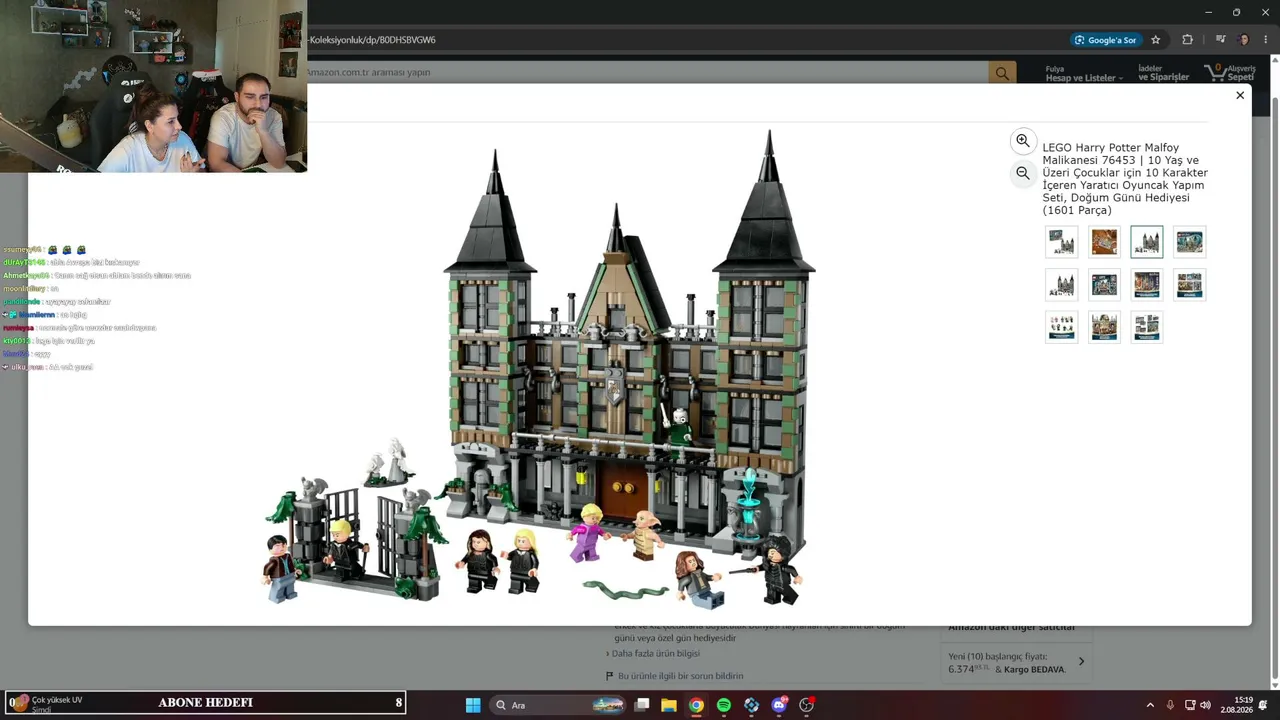Select the highlighted third thumbnail in top row
Screen dimensions: 1280x720
pos(1147,242)
